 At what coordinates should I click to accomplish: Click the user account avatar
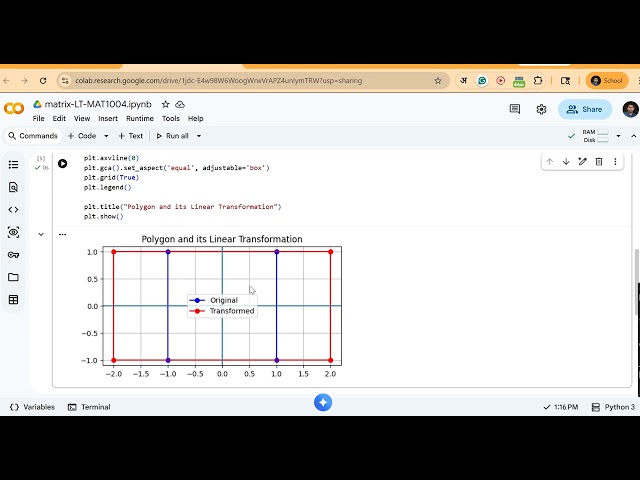tap(631, 109)
